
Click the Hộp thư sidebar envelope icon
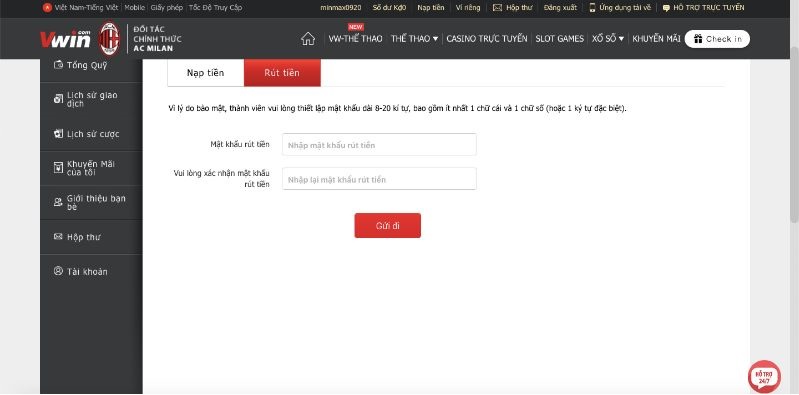point(58,237)
